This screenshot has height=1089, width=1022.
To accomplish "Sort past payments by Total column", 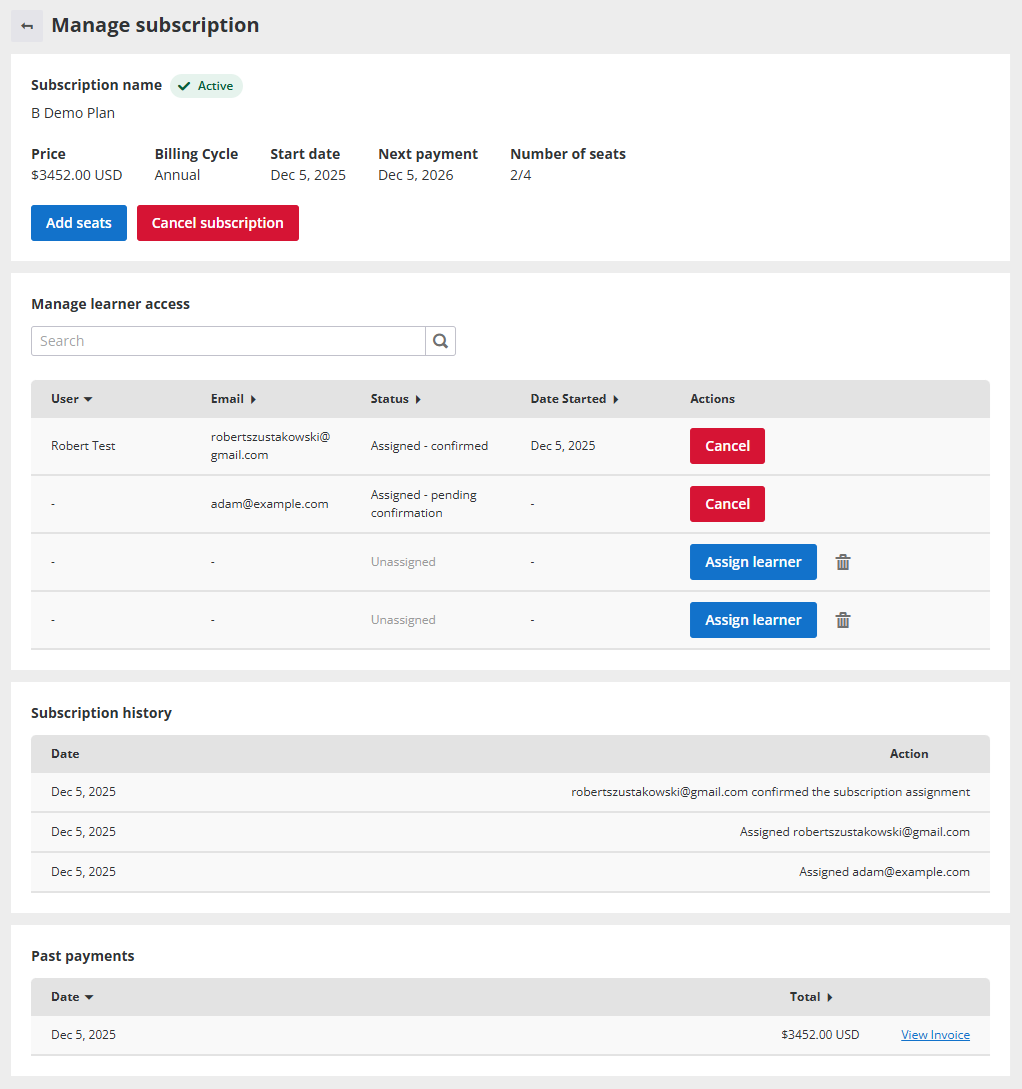I will [x=811, y=997].
